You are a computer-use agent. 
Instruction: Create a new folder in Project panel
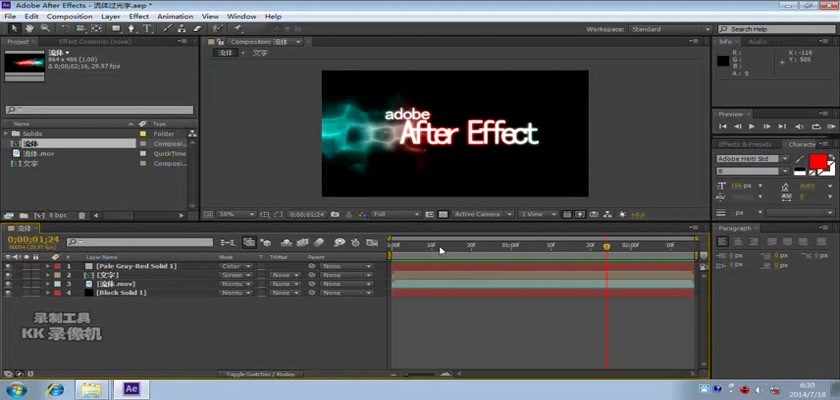(24, 215)
